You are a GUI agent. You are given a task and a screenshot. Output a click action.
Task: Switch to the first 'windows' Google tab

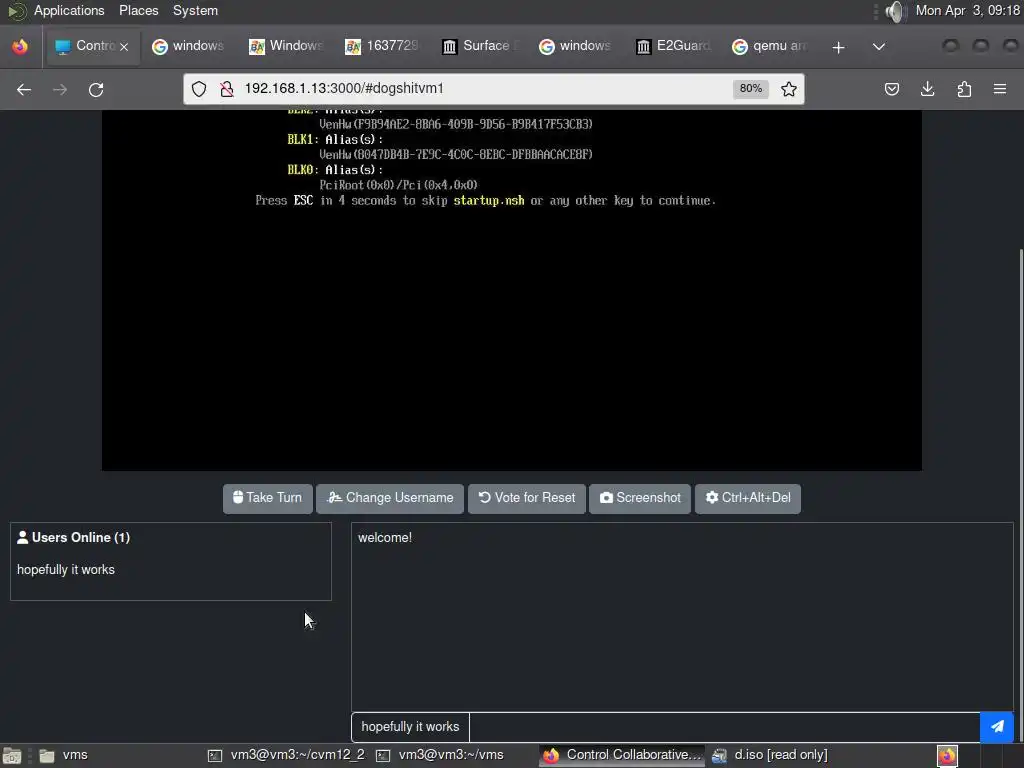click(189, 46)
